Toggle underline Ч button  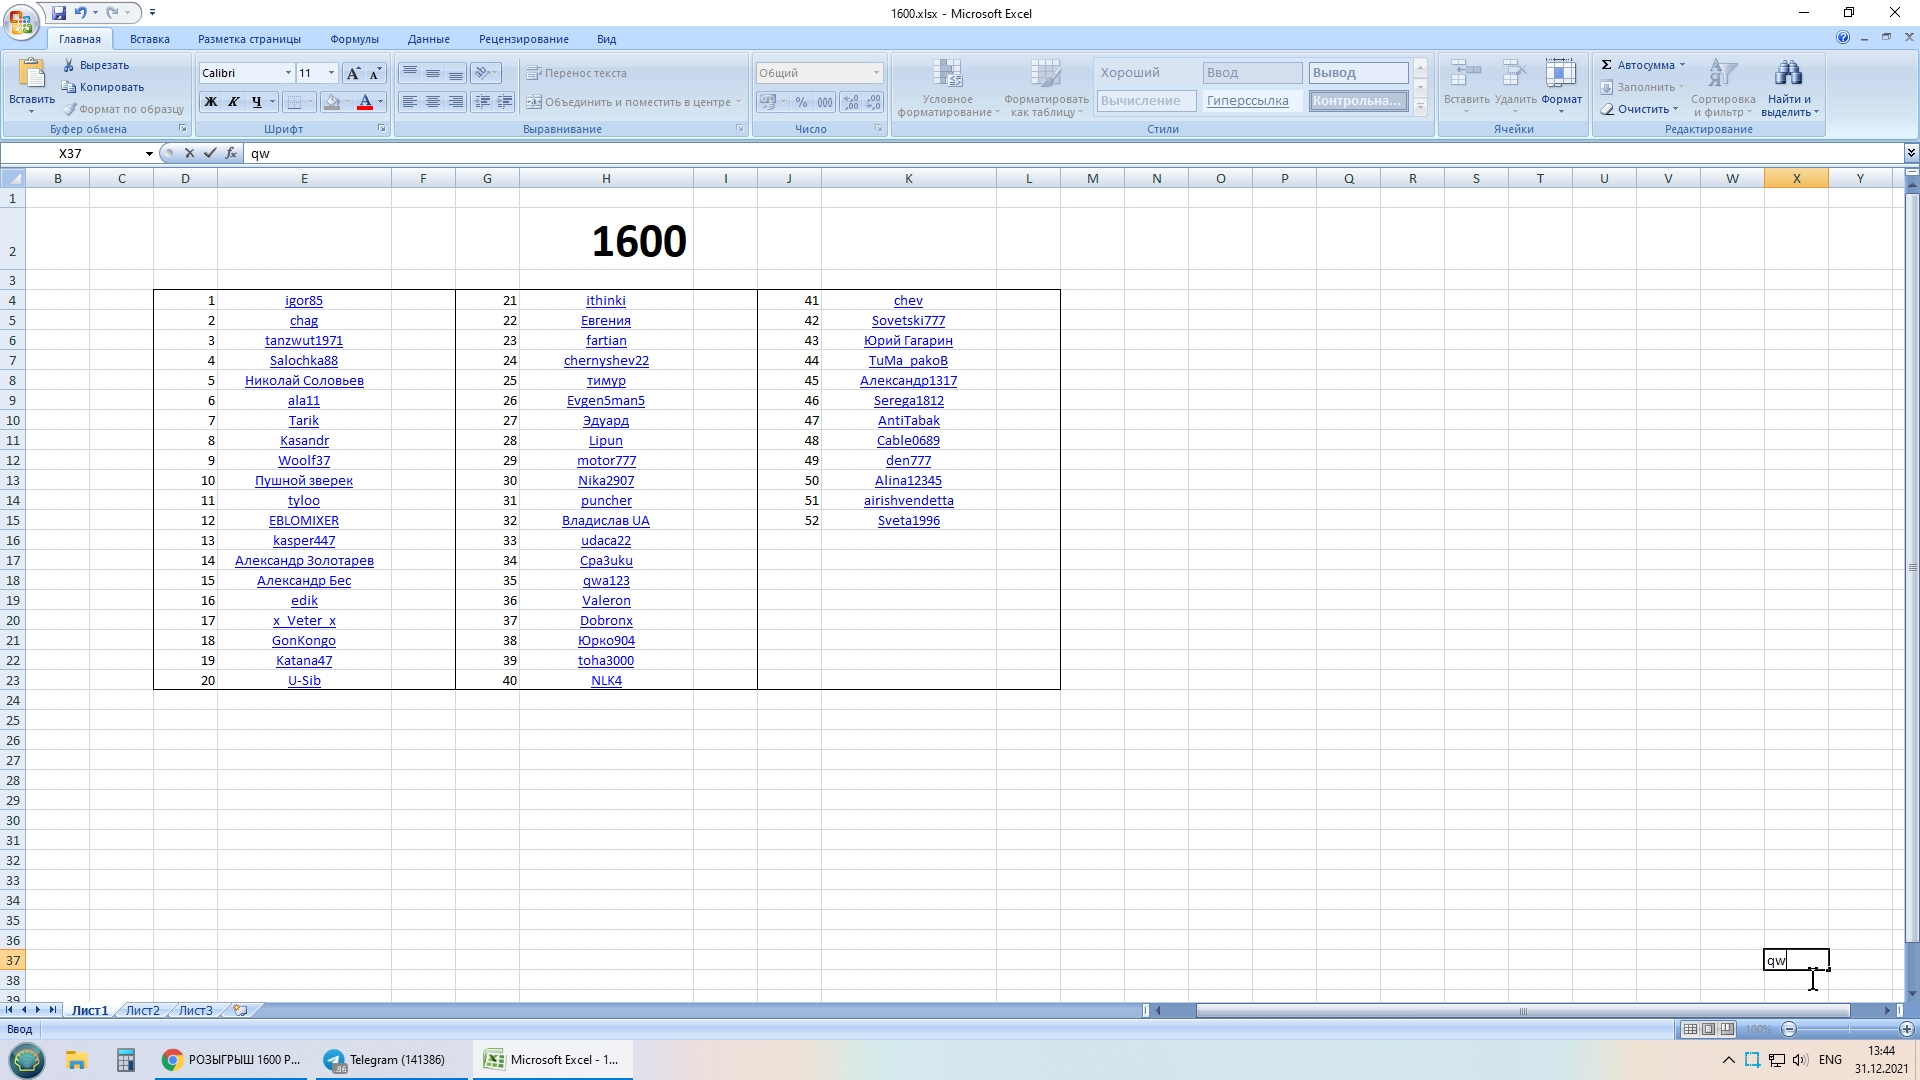point(256,102)
